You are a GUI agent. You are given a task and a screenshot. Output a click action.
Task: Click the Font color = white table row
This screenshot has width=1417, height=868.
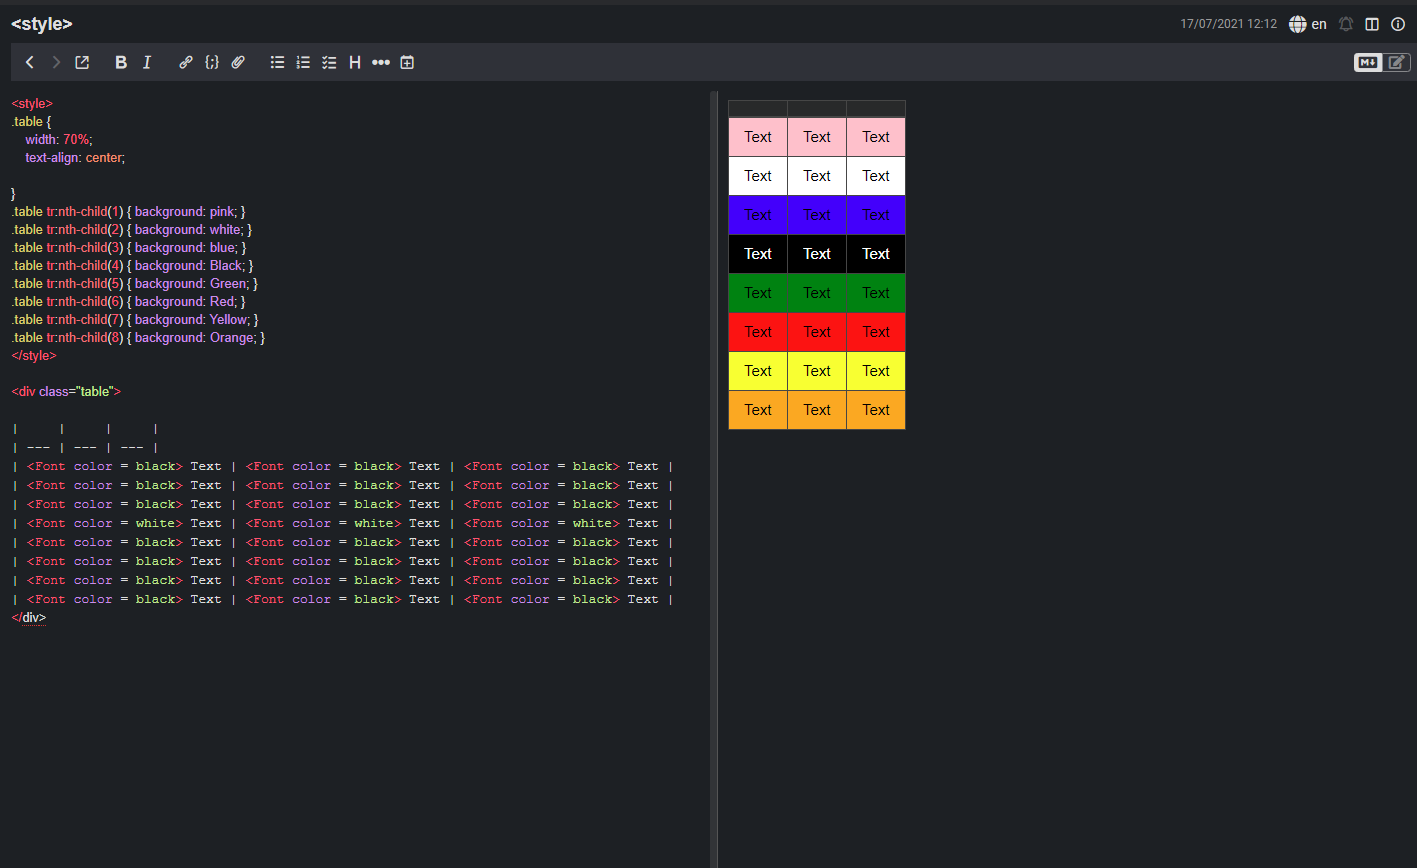343,523
